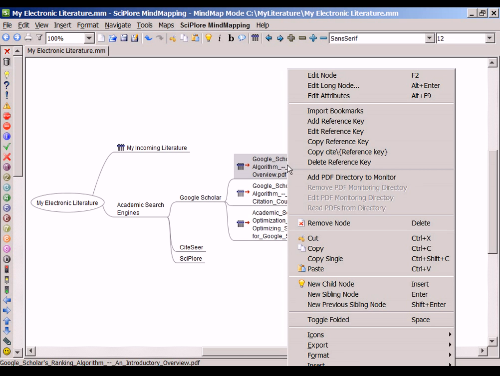501x376 pixels.
Task: Expand the Format submenu in the context menu
Action: tap(371, 355)
